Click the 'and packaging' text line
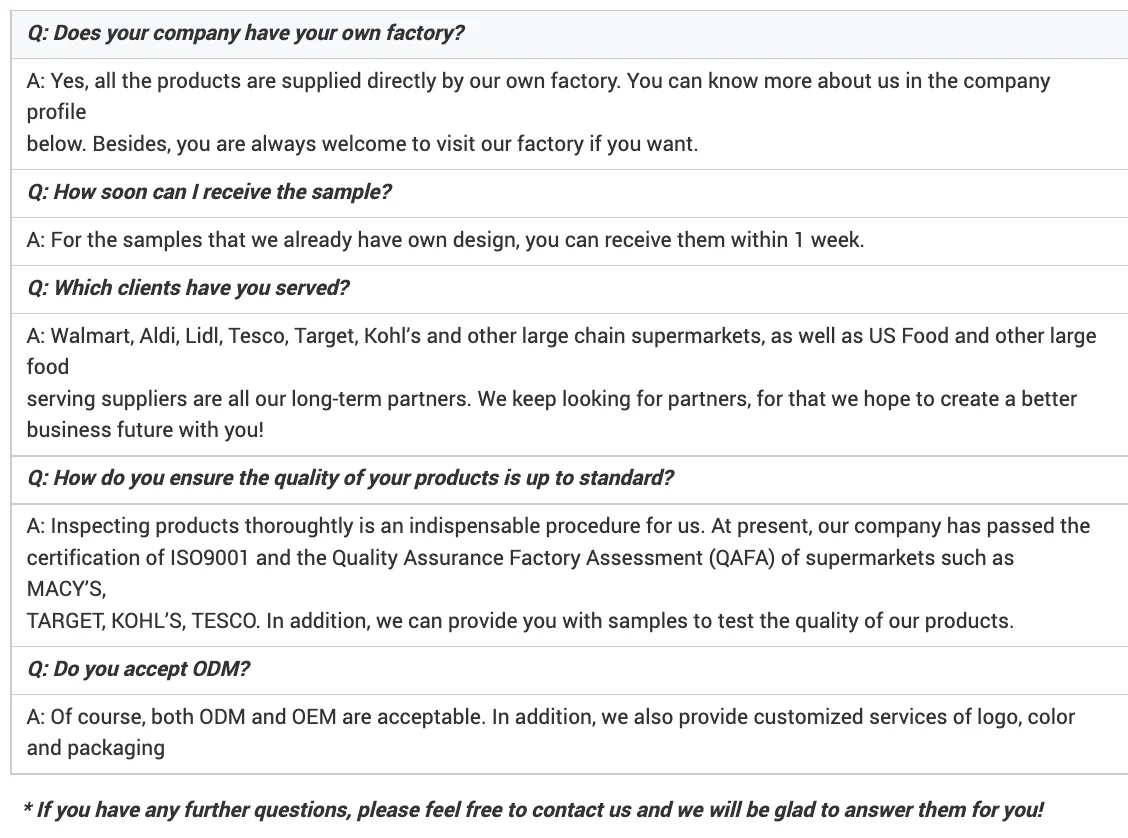Screen dimensions: 1128x838 pyautogui.click(x=96, y=748)
